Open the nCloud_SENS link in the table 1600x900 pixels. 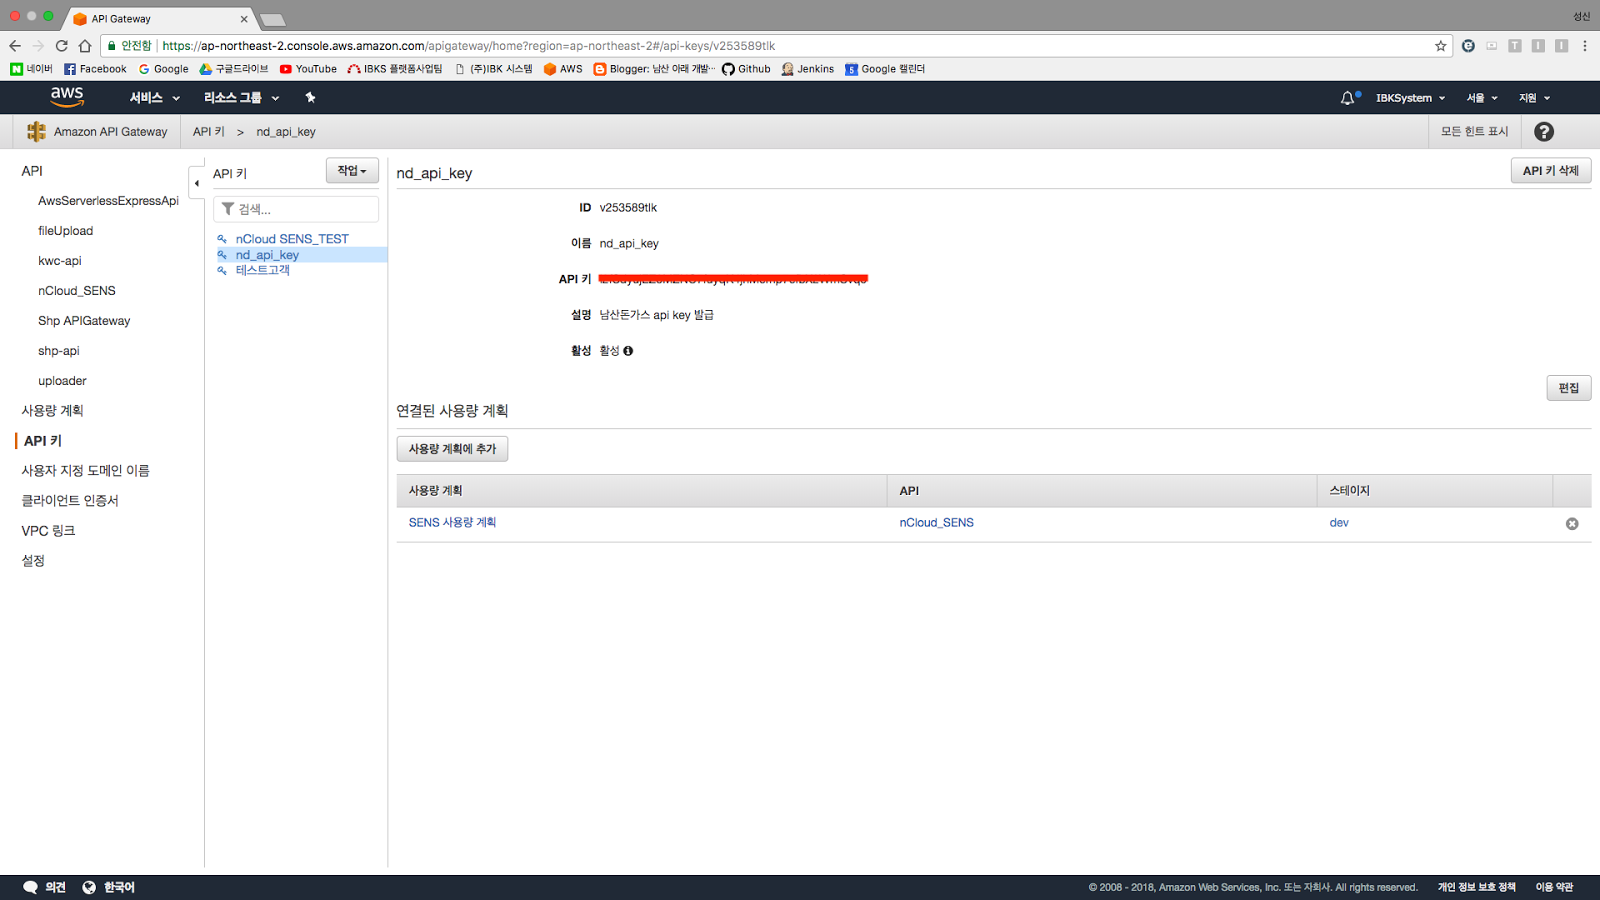pos(936,523)
